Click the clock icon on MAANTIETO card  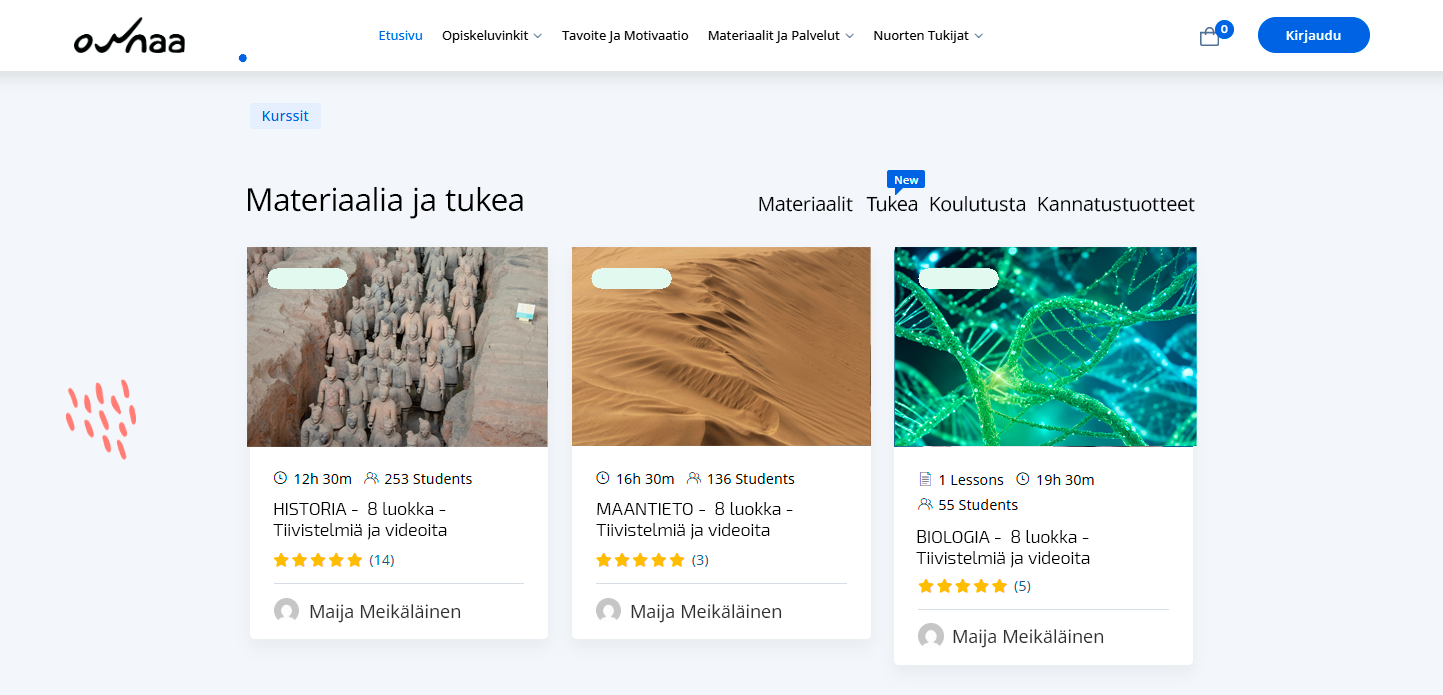pyautogui.click(x=602, y=479)
